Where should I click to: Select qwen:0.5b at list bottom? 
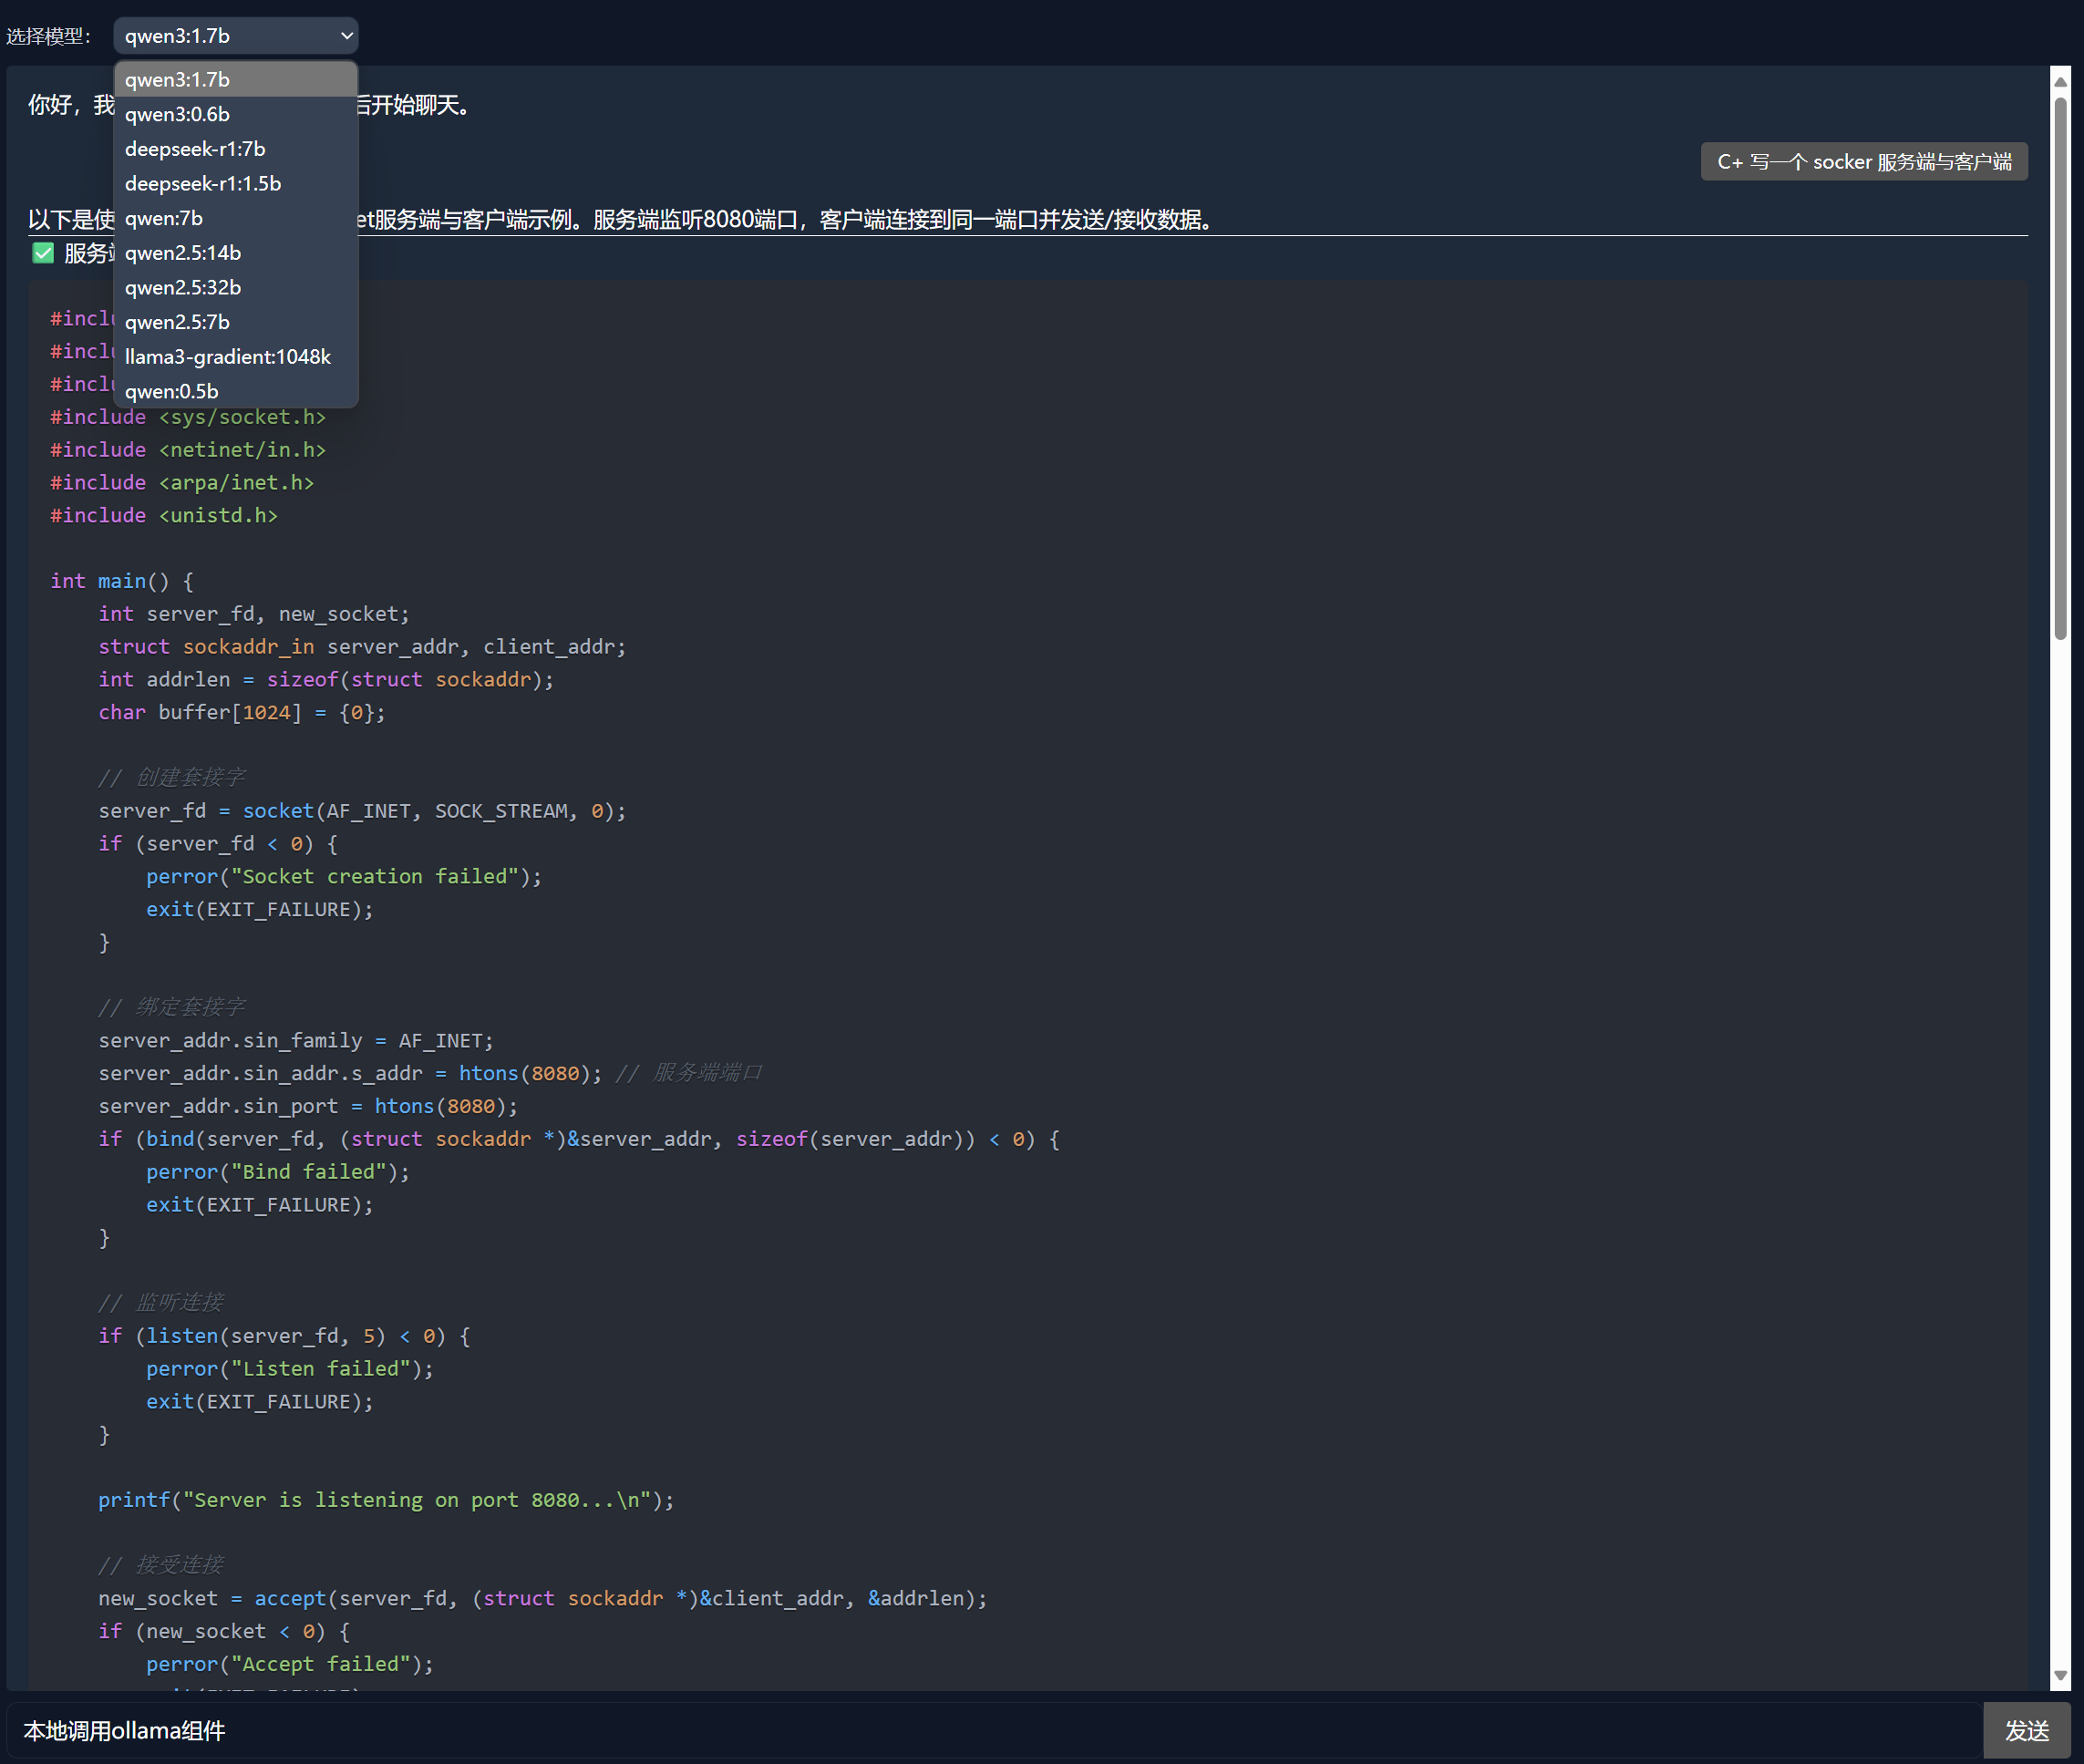click(x=171, y=391)
